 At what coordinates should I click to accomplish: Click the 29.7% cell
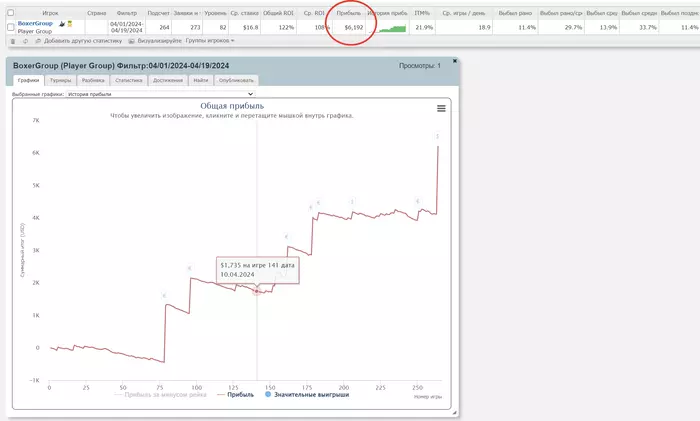point(561,27)
